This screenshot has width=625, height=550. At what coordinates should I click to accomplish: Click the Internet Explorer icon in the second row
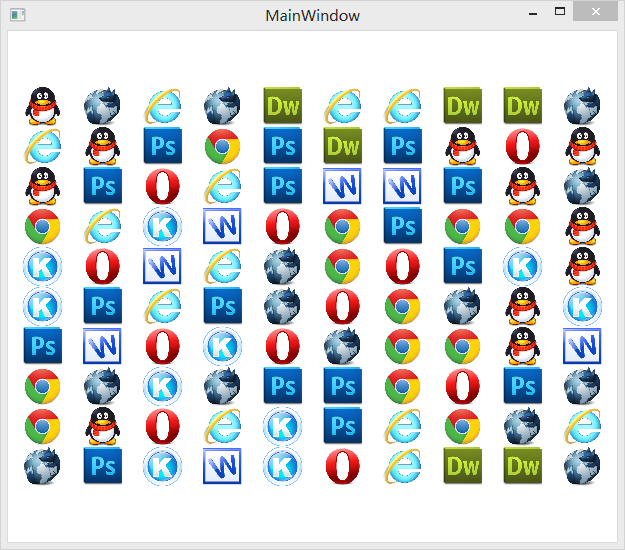click(x=43, y=146)
